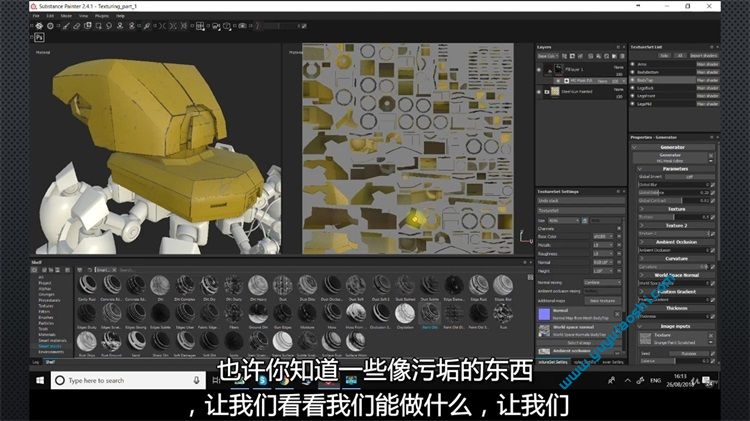Click the Undo stack button
The image size is (750, 421).
coord(581,201)
